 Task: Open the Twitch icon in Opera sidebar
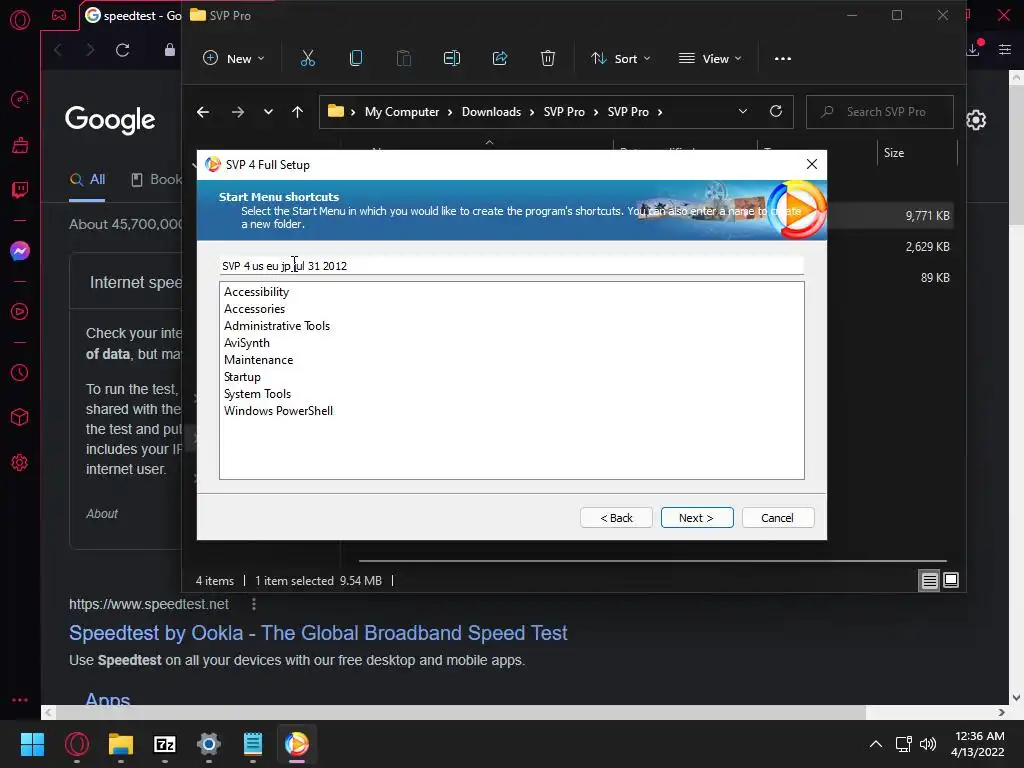pyautogui.click(x=20, y=190)
